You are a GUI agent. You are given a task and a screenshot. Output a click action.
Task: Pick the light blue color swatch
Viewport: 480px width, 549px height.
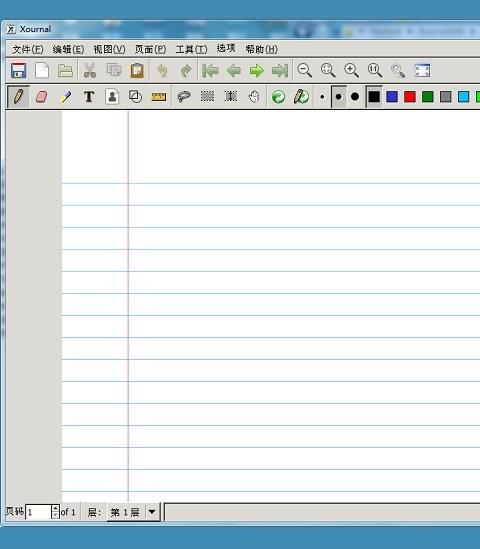tap(464, 97)
